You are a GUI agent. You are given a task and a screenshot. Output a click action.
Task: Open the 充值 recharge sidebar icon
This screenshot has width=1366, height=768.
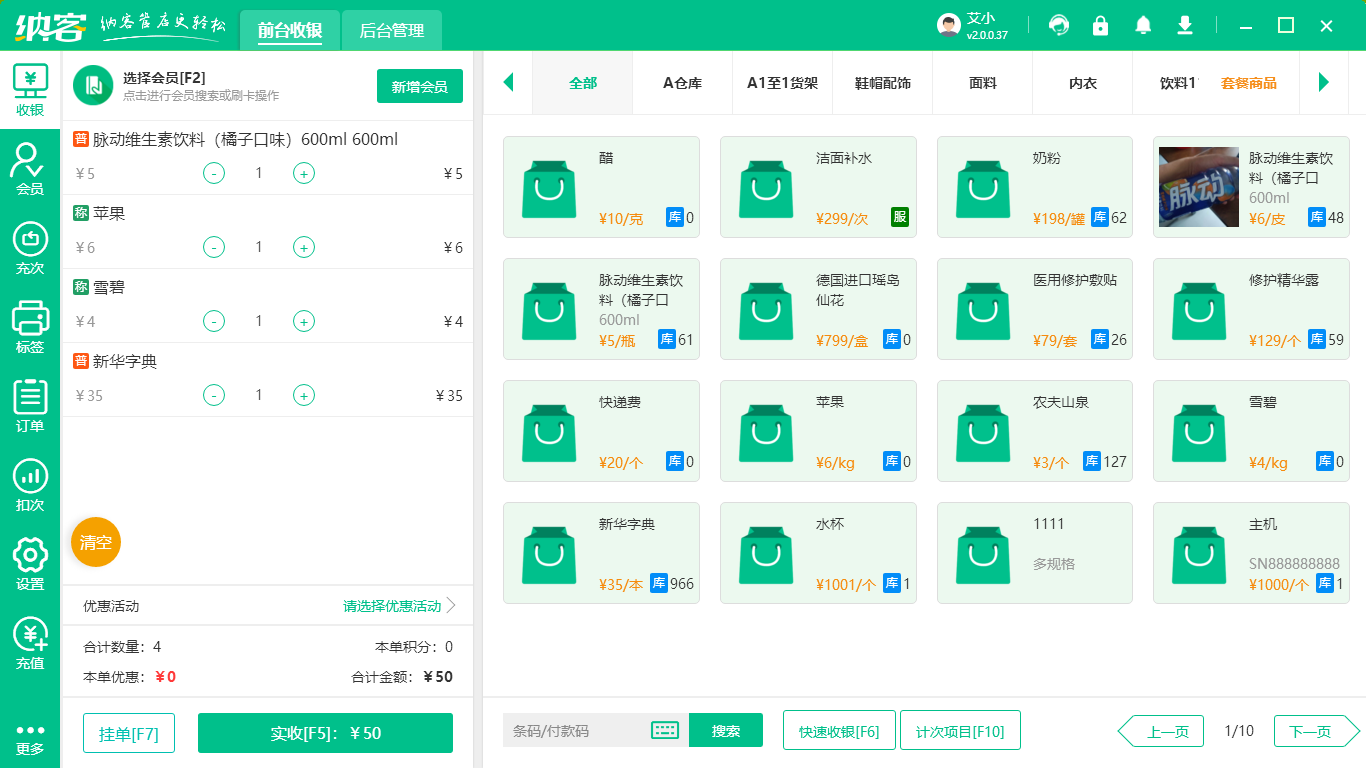[x=30, y=643]
